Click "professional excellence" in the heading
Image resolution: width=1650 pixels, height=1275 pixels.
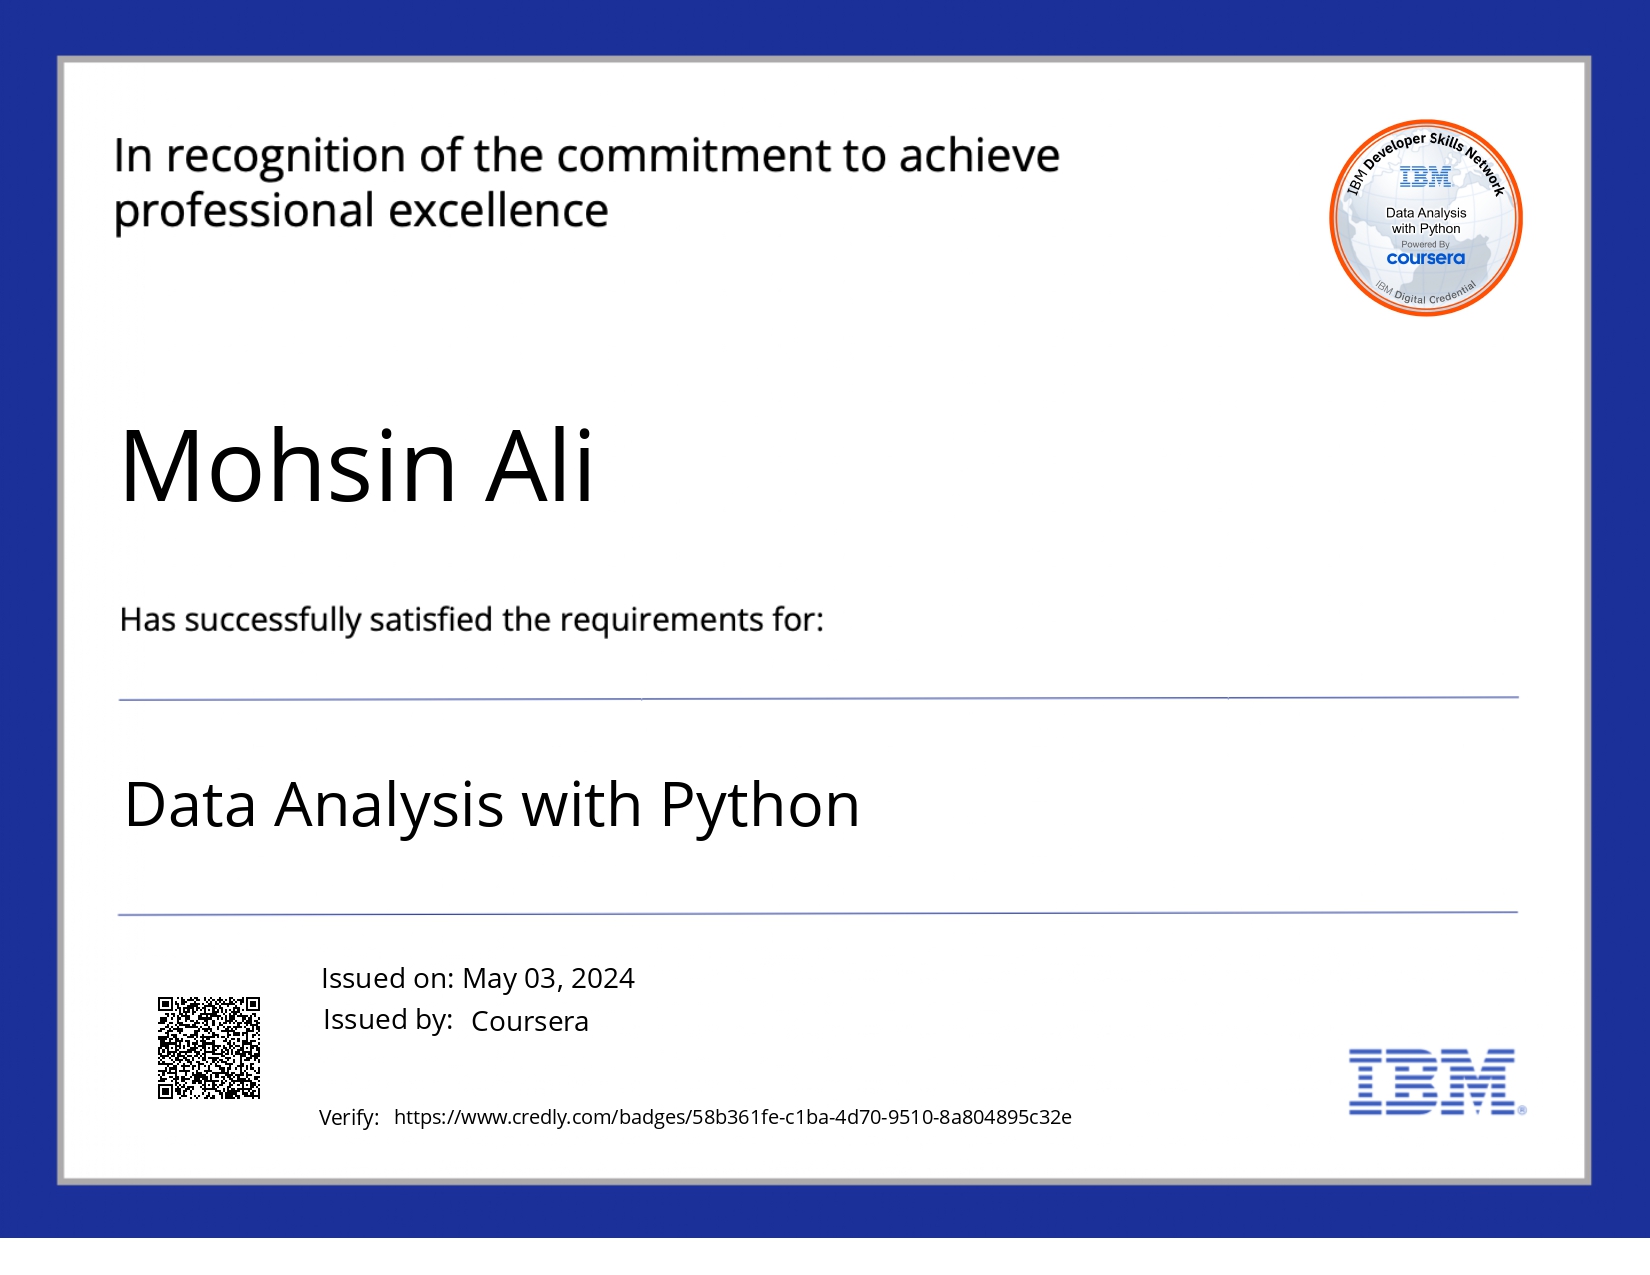point(361,211)
